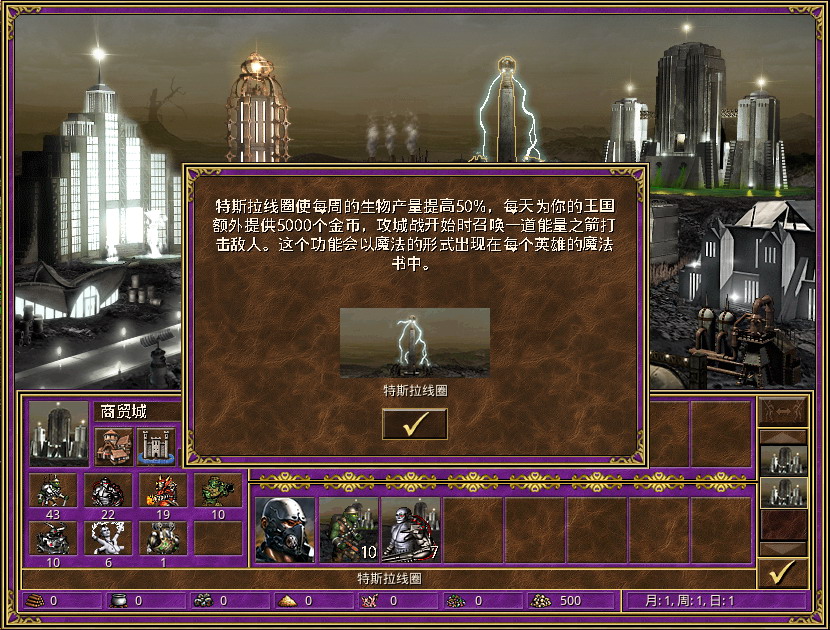Click status bar text 特斯拉线圈

[390, 578]
